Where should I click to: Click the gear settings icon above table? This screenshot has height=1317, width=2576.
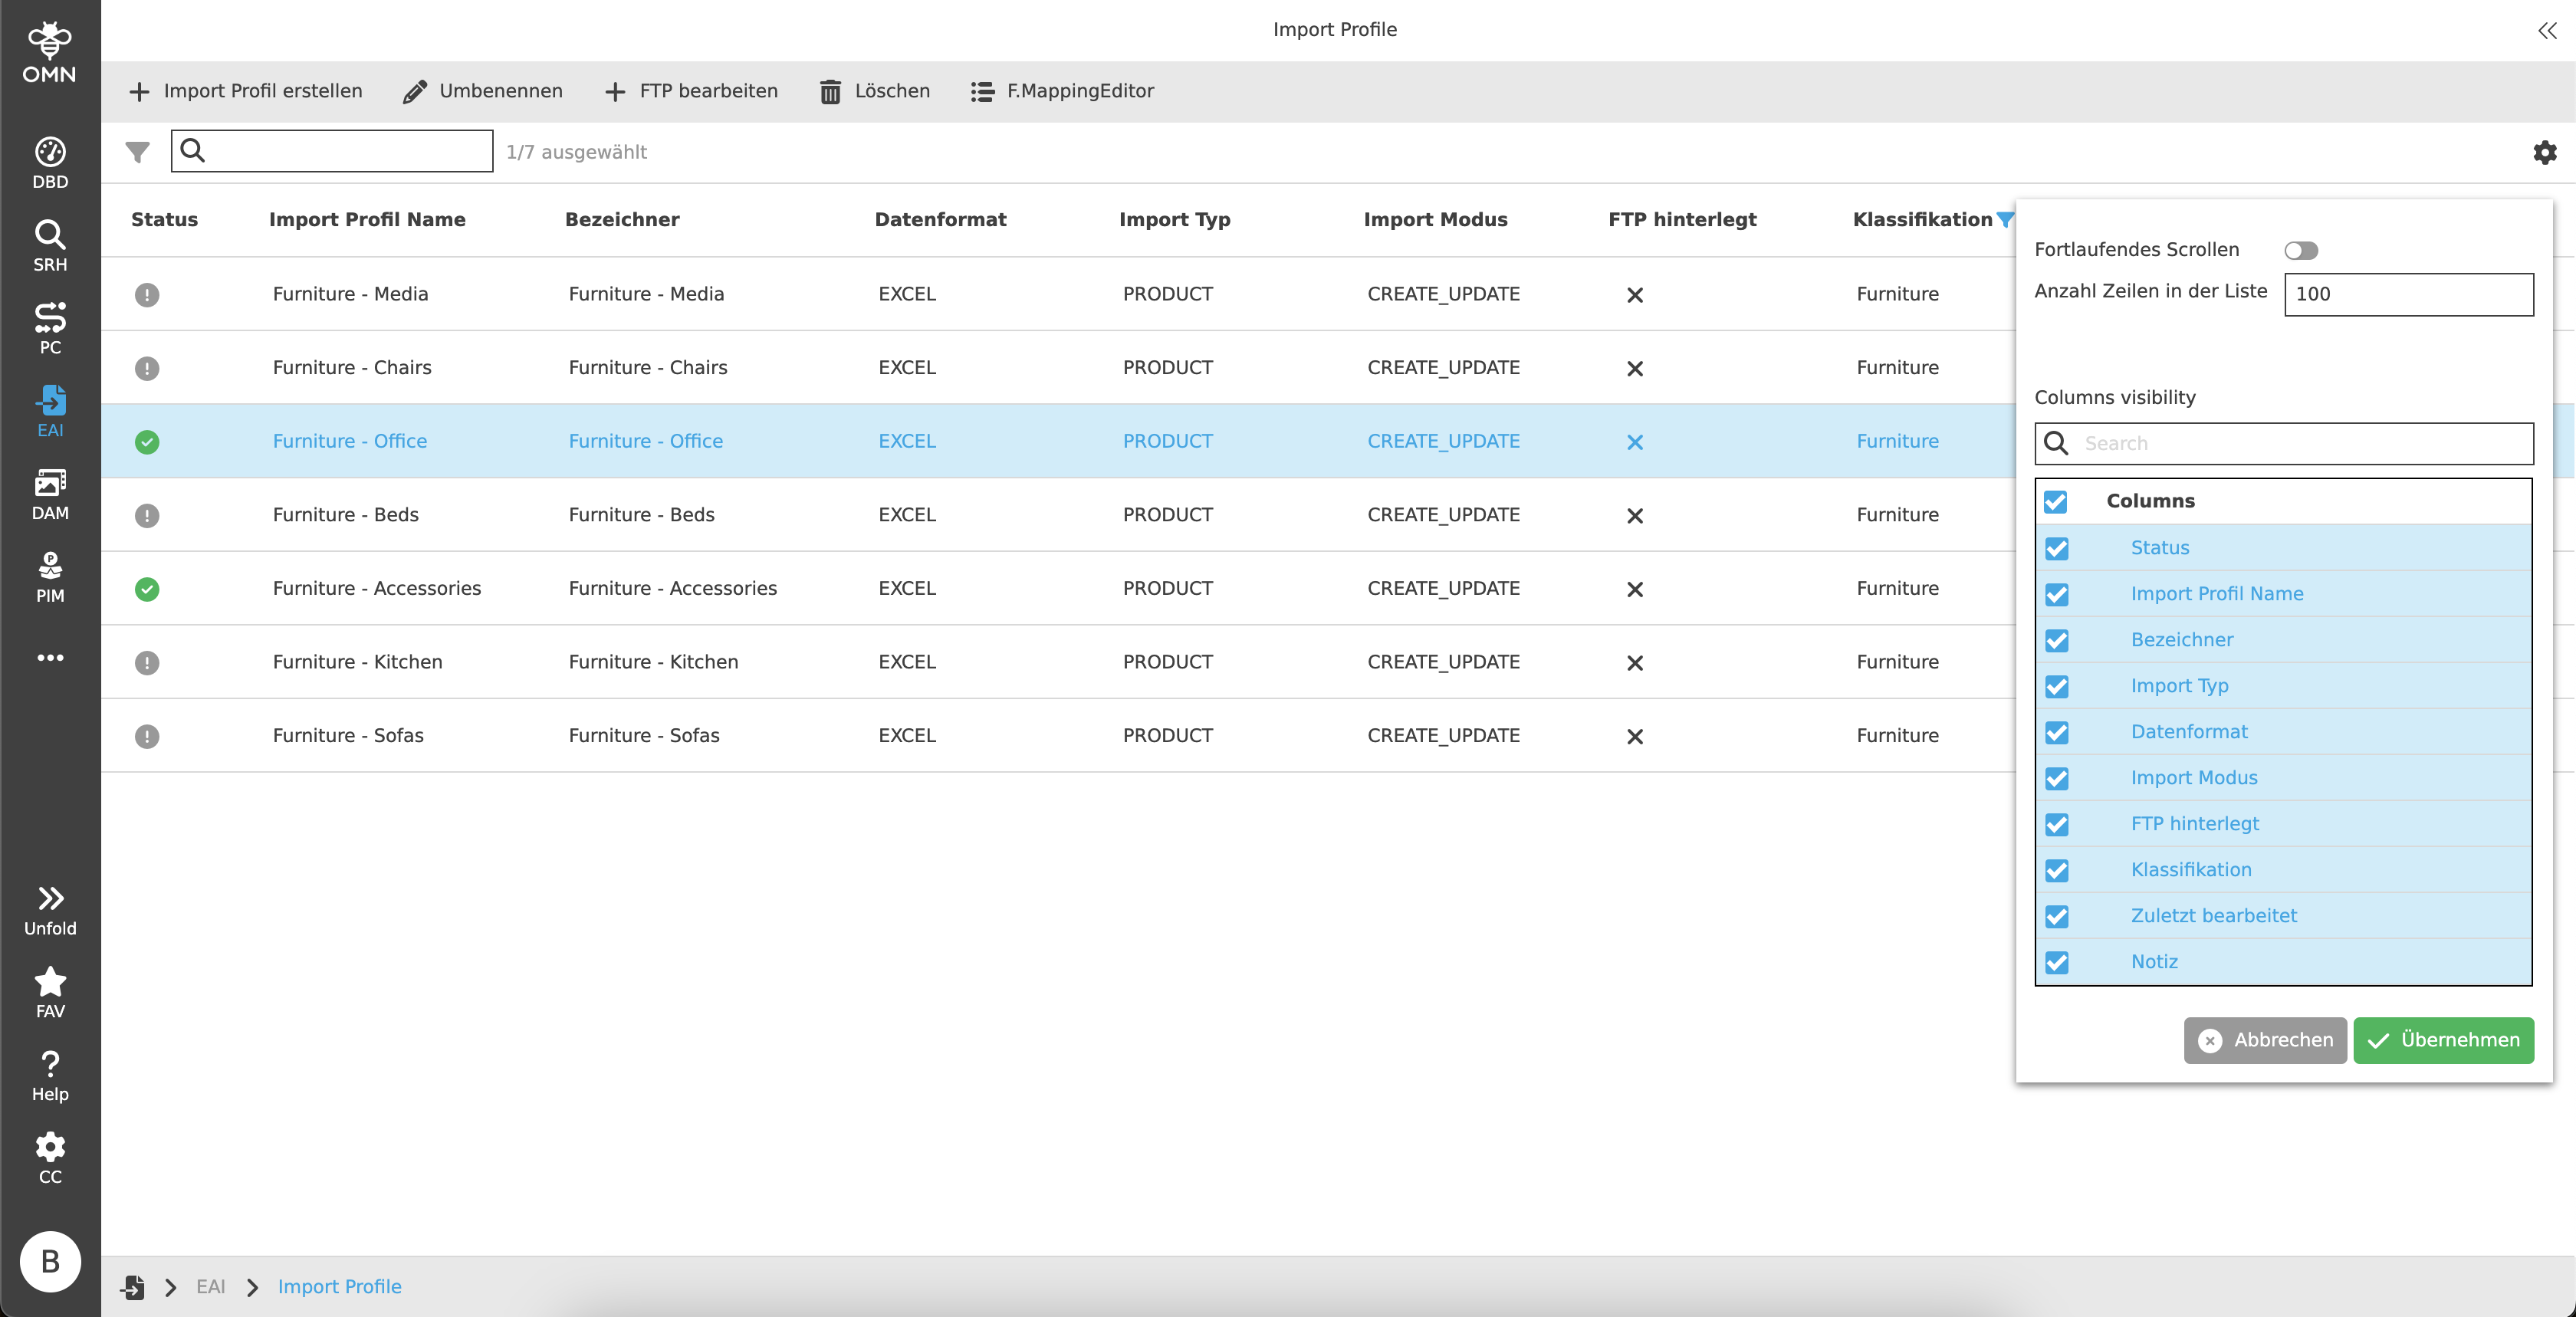point(2544,152)
